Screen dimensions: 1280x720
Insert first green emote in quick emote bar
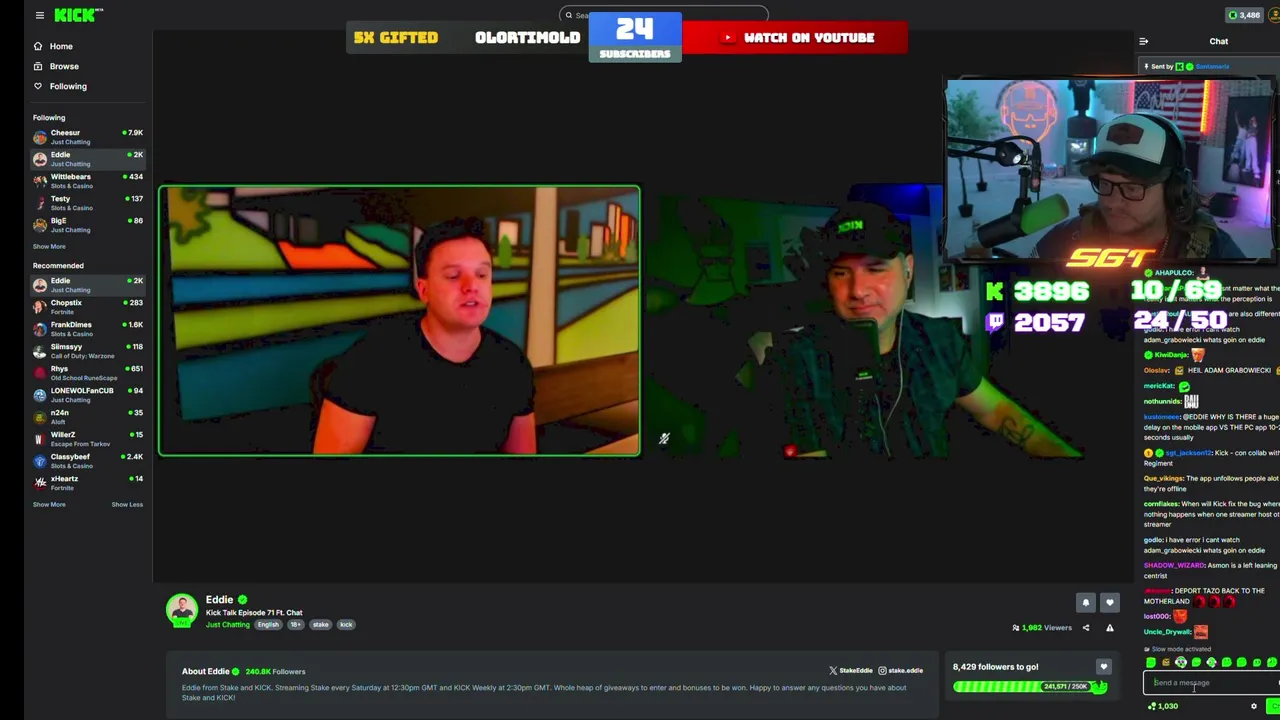(x=1150, y=663)
